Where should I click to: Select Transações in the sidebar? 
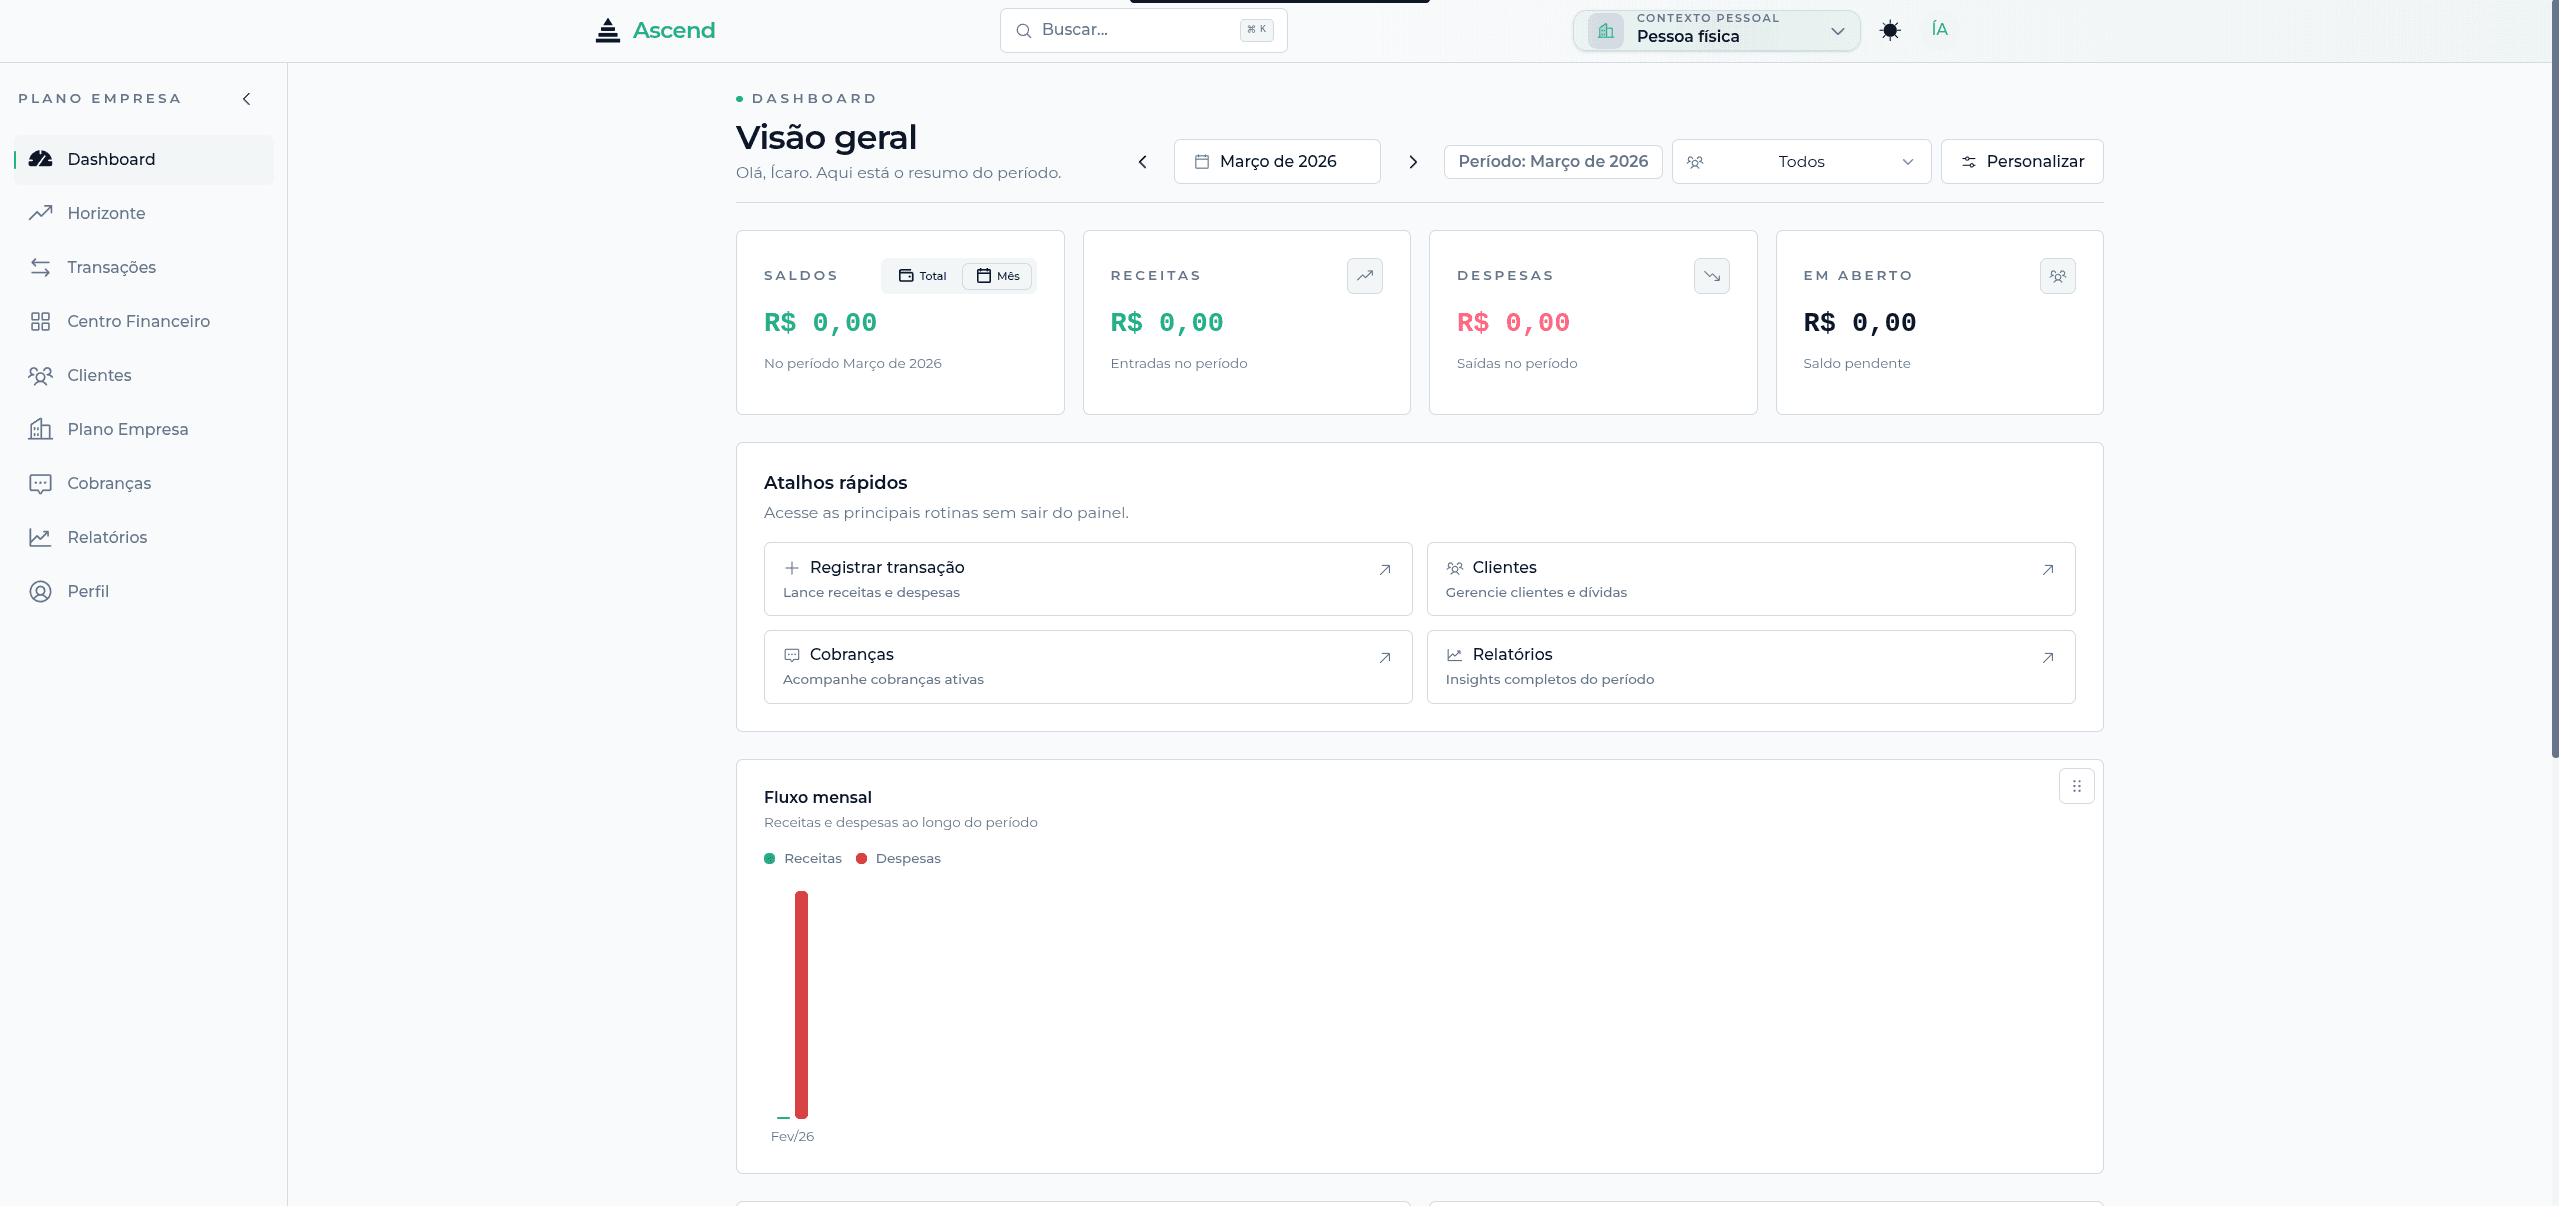click(x=111, y=267)
